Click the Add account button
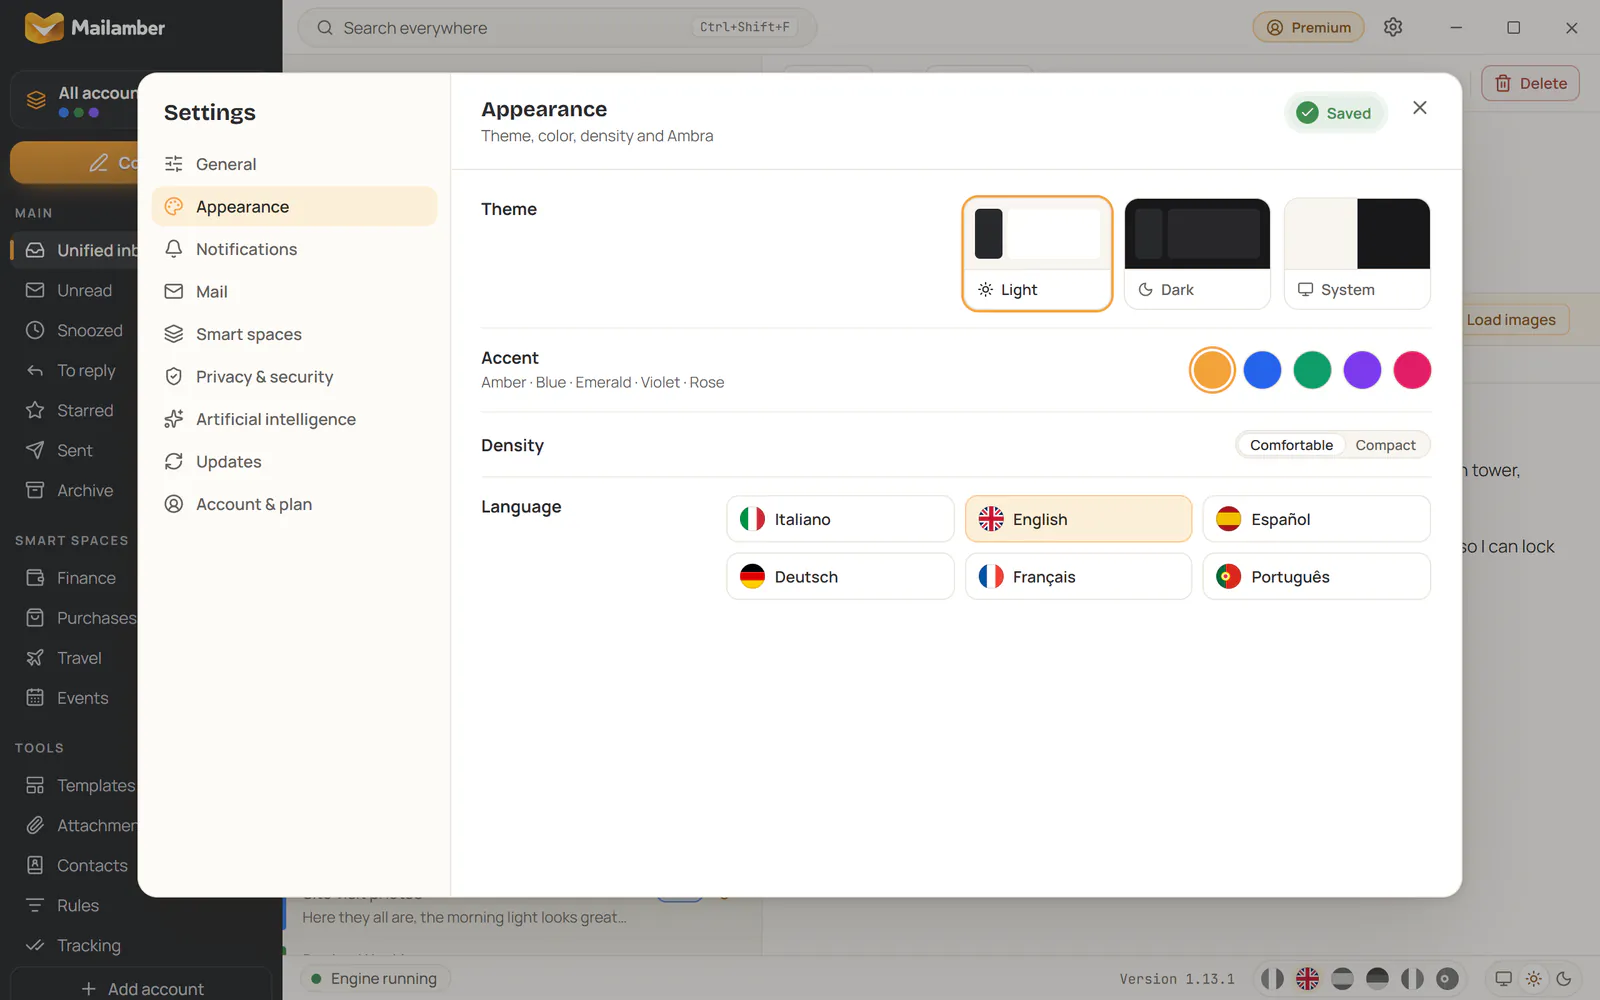1600x1000 pixels. pos(141,988)
